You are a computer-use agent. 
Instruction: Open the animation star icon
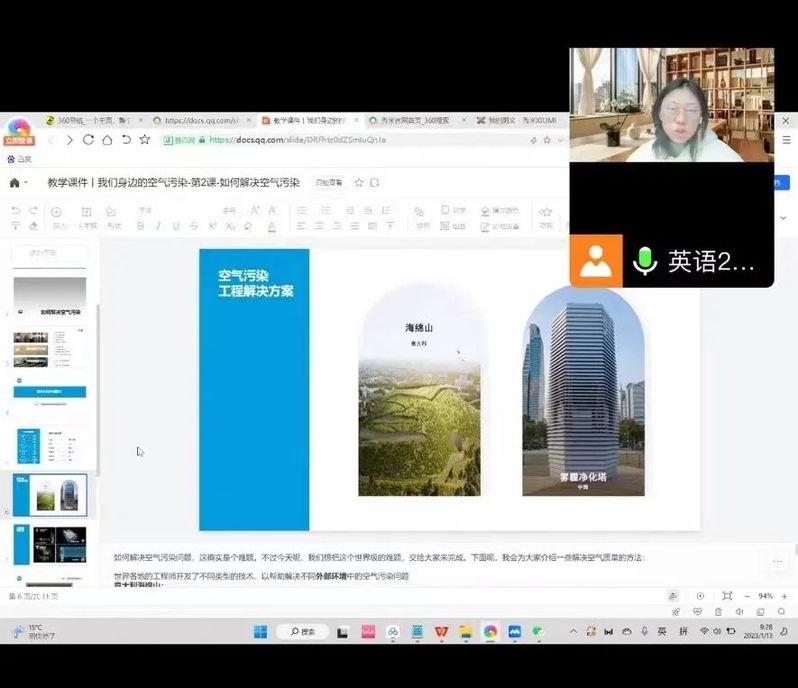pyautogui.click(x=546, y=212)
